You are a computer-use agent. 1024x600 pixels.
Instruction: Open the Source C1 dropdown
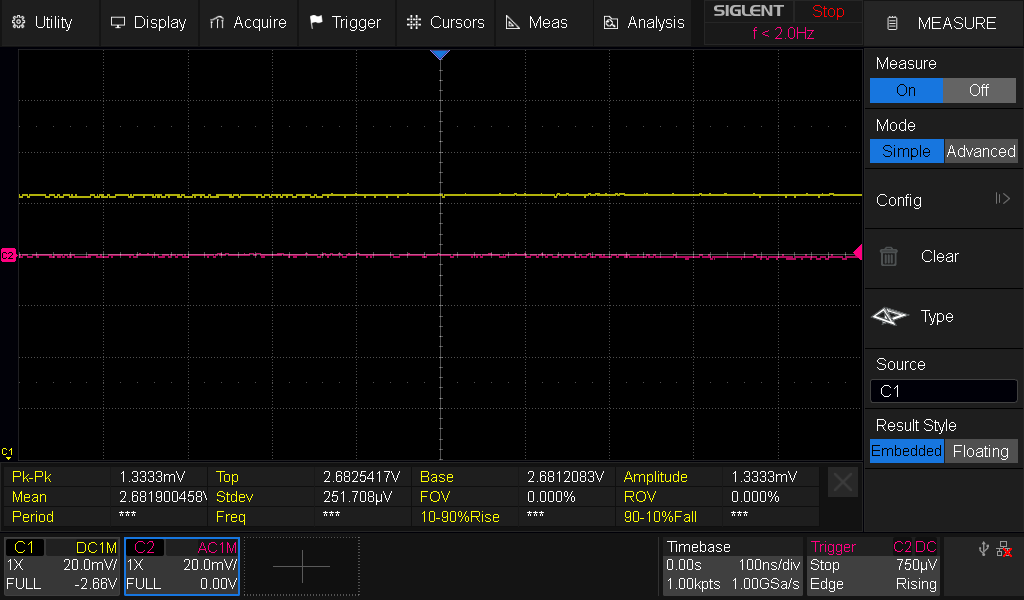944,391
